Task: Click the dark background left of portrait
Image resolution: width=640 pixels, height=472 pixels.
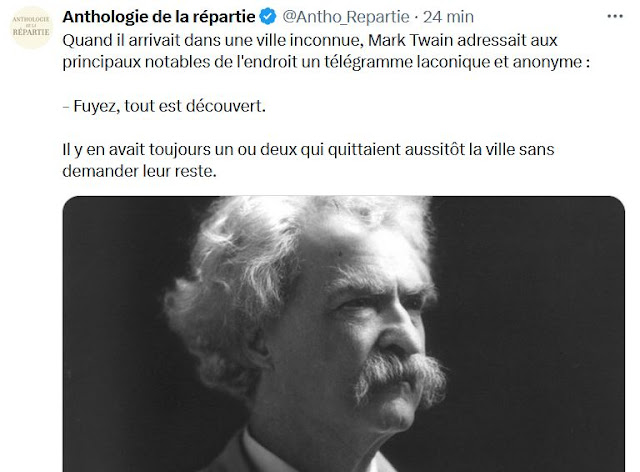Action: 114,327
